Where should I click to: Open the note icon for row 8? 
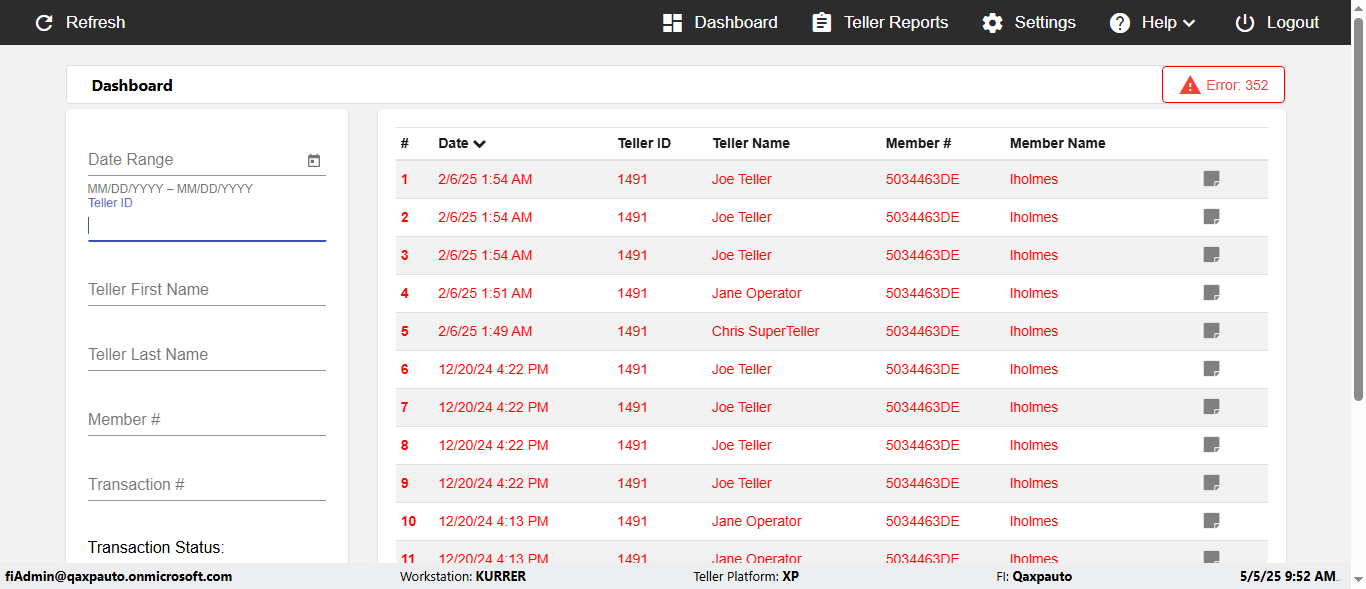pyautogui.click(x=1211, y=445)
